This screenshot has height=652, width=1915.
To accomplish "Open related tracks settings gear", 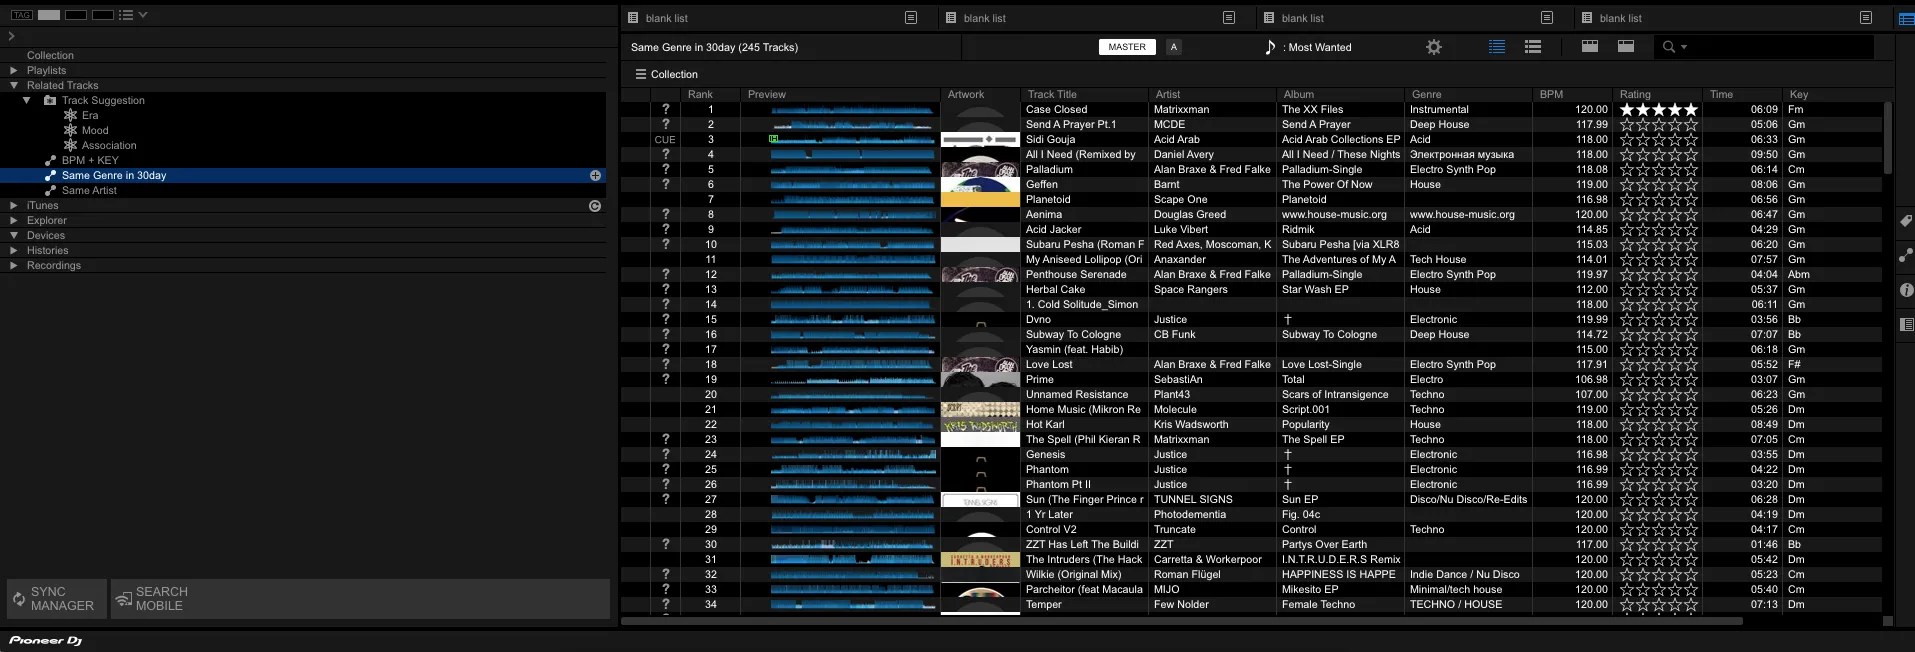I will [1434, 47].
